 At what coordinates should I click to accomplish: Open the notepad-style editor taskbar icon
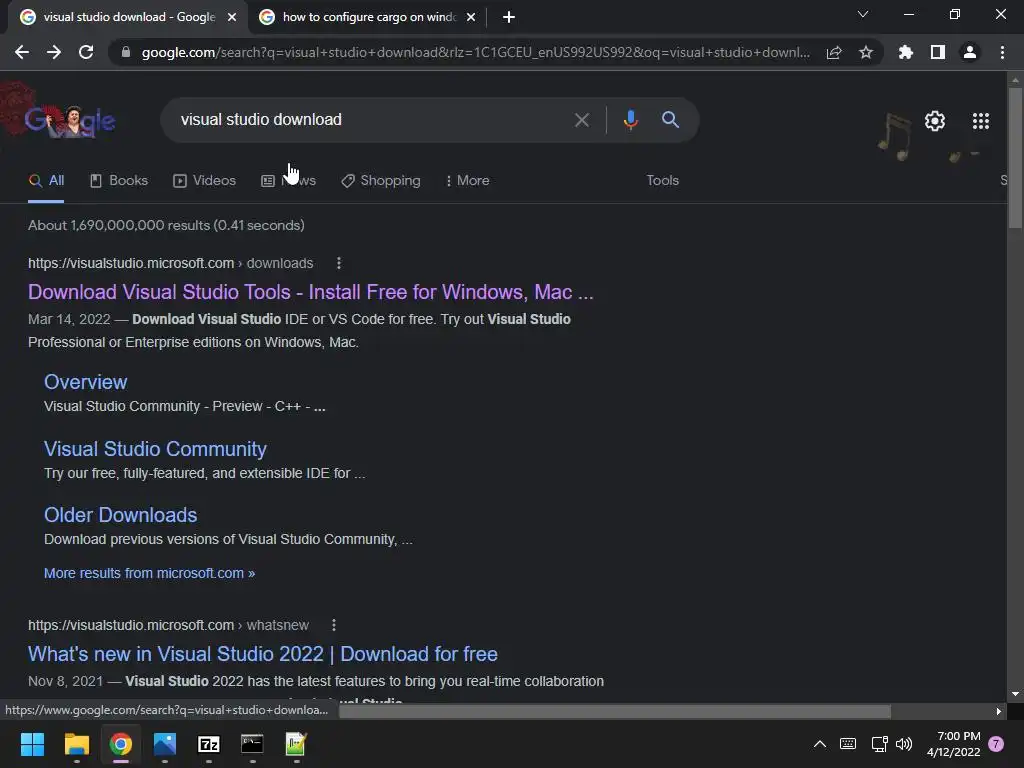click(x=296, y=744)
